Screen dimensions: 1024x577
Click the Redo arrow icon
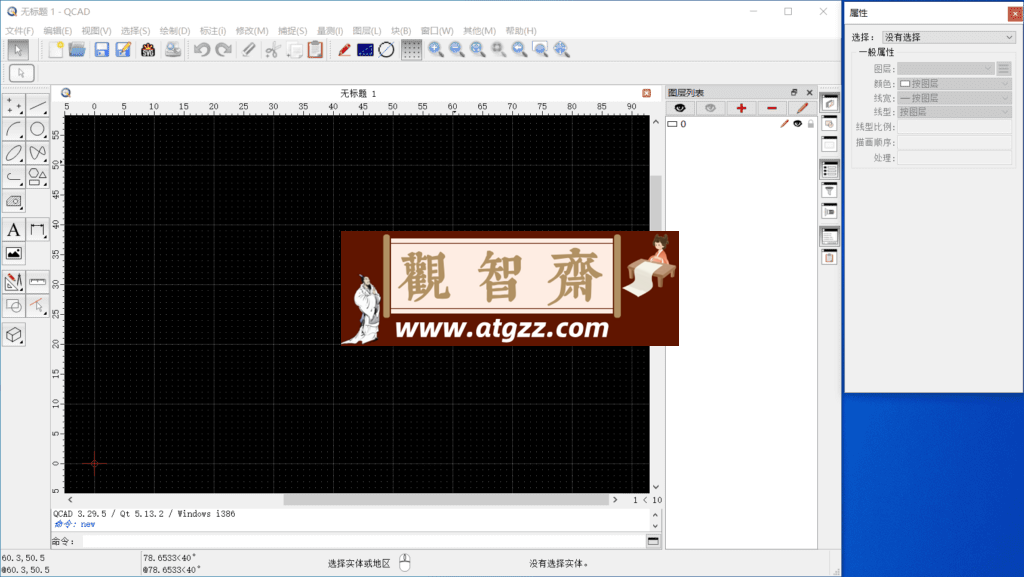pos(223,50)
